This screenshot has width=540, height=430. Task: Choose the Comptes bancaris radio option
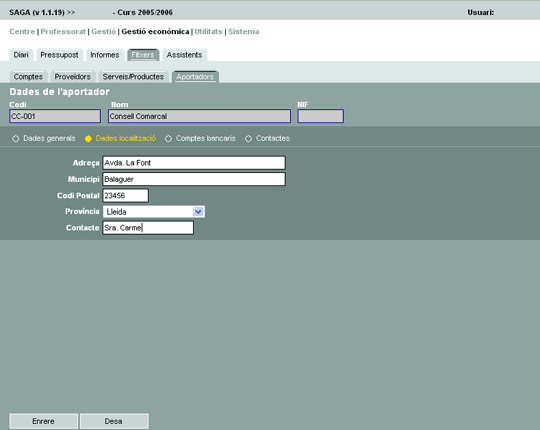click(168, 139)
